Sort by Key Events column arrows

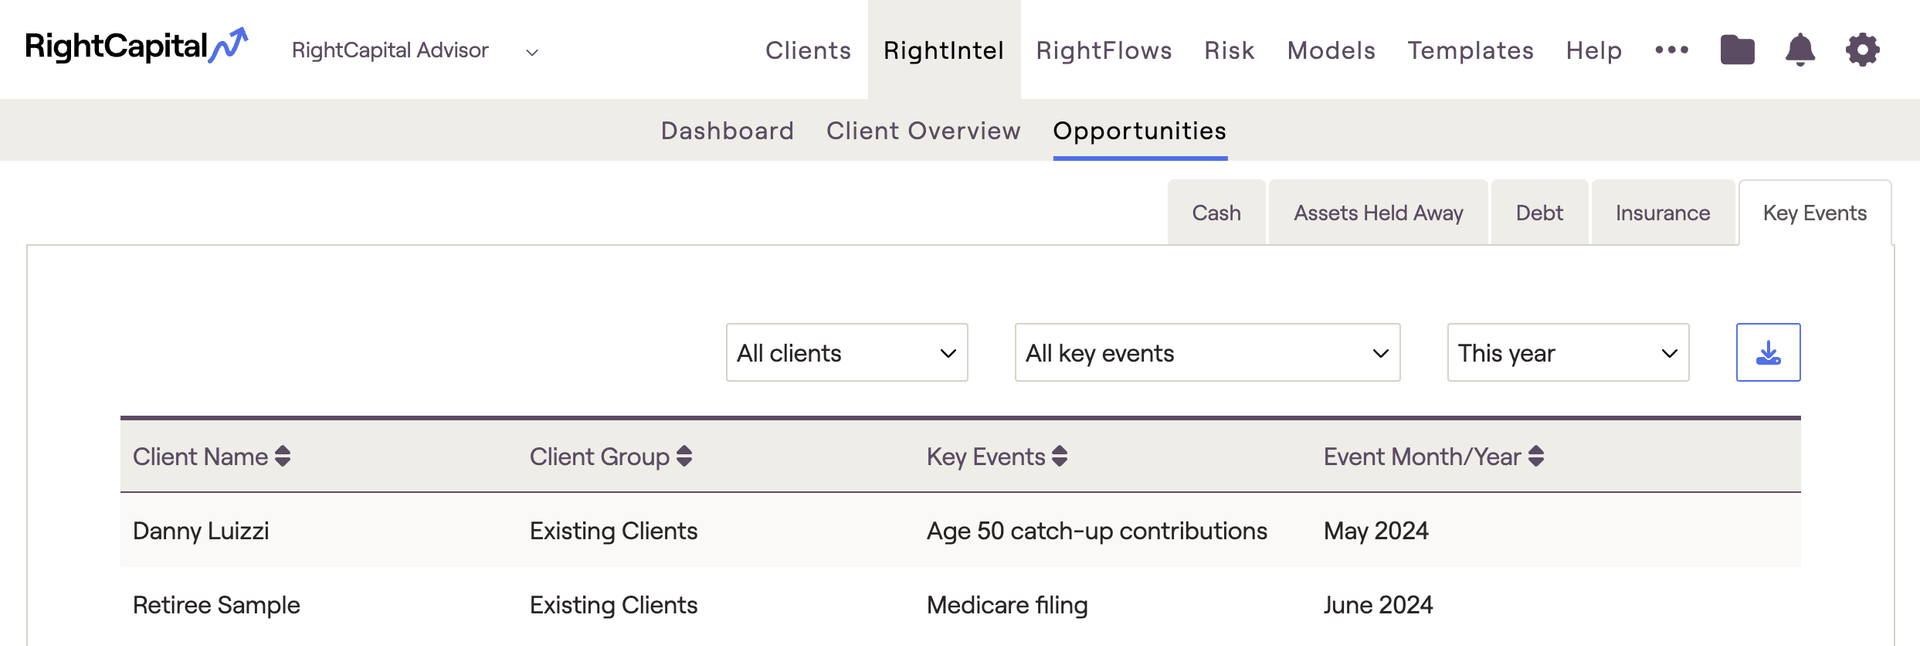pos(1060,456)
